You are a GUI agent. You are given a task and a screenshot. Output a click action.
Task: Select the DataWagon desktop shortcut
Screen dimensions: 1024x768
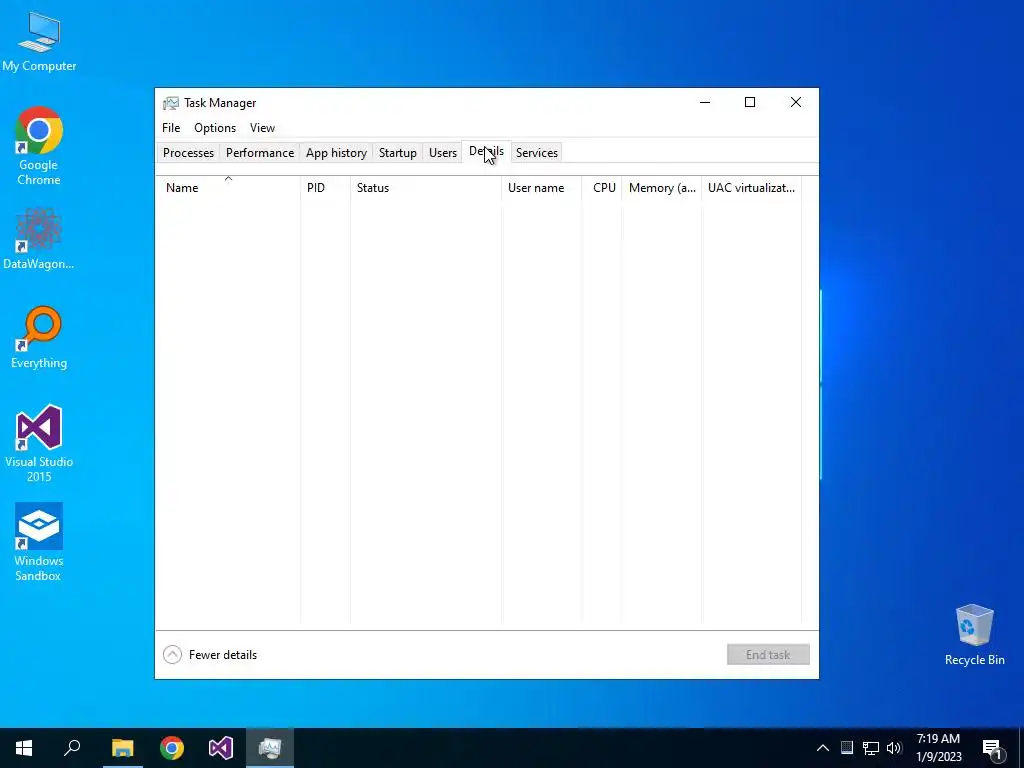[39, 238]
